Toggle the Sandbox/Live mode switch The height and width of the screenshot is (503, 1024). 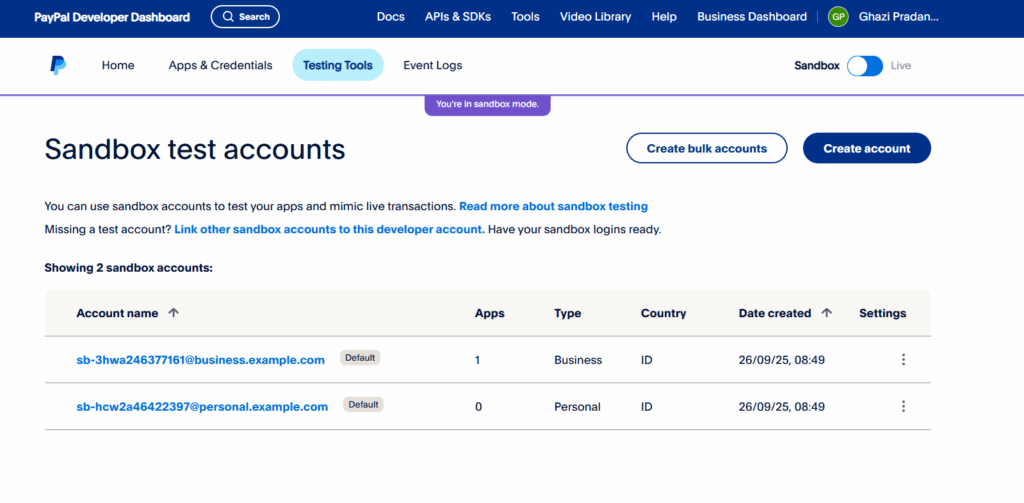pos(865,66)
